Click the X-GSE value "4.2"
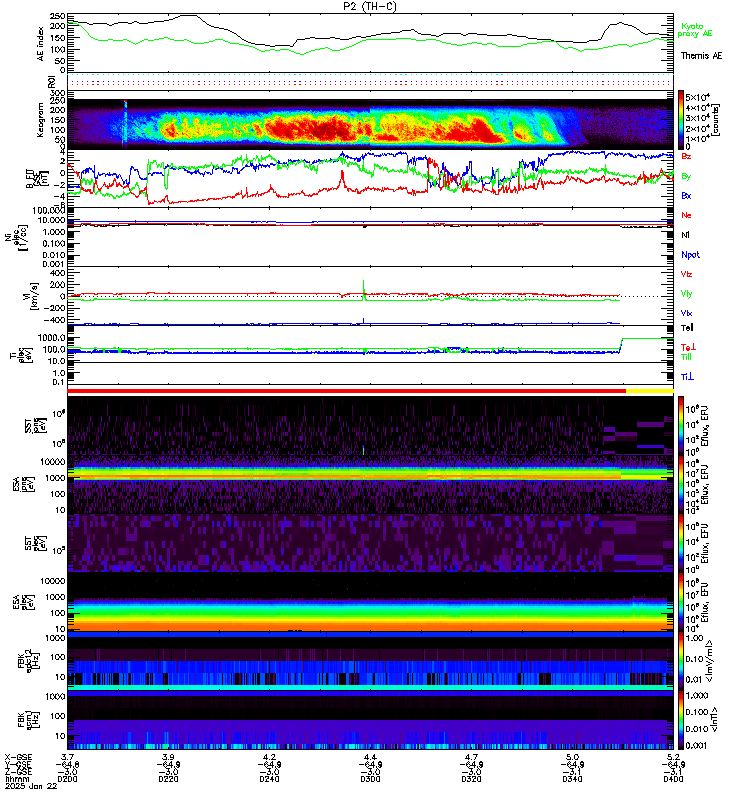The width and height of the screenshot is (750, 800). click(269, 757)
